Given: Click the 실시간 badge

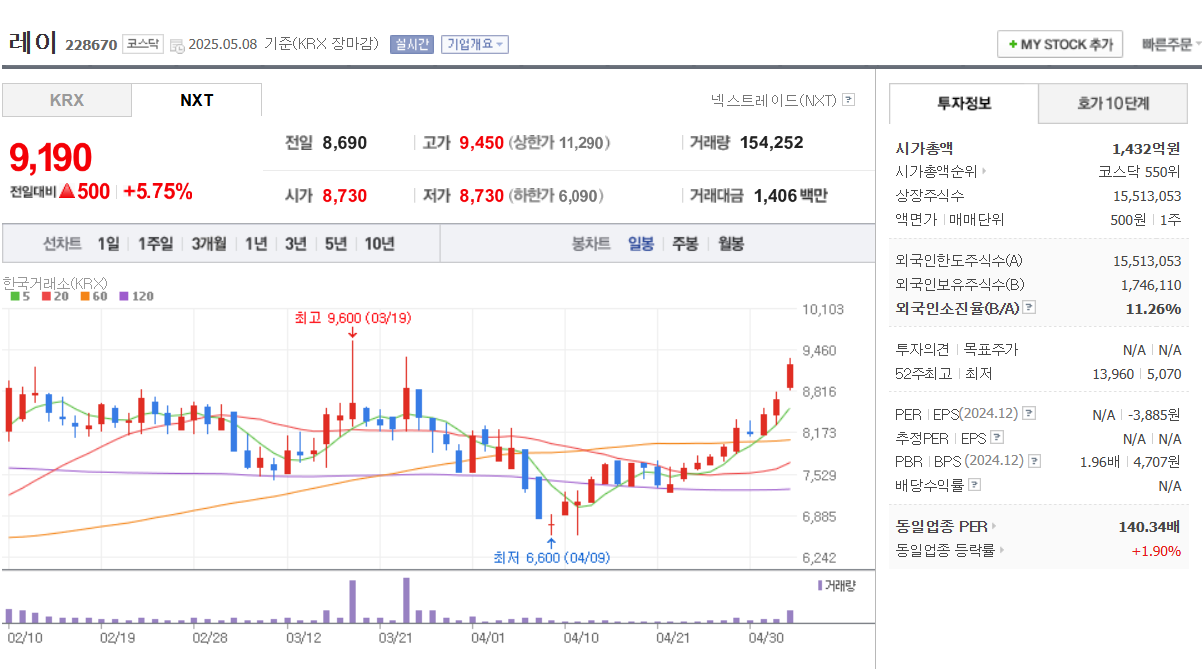Looking at the screenshot, I should [412, 44].
